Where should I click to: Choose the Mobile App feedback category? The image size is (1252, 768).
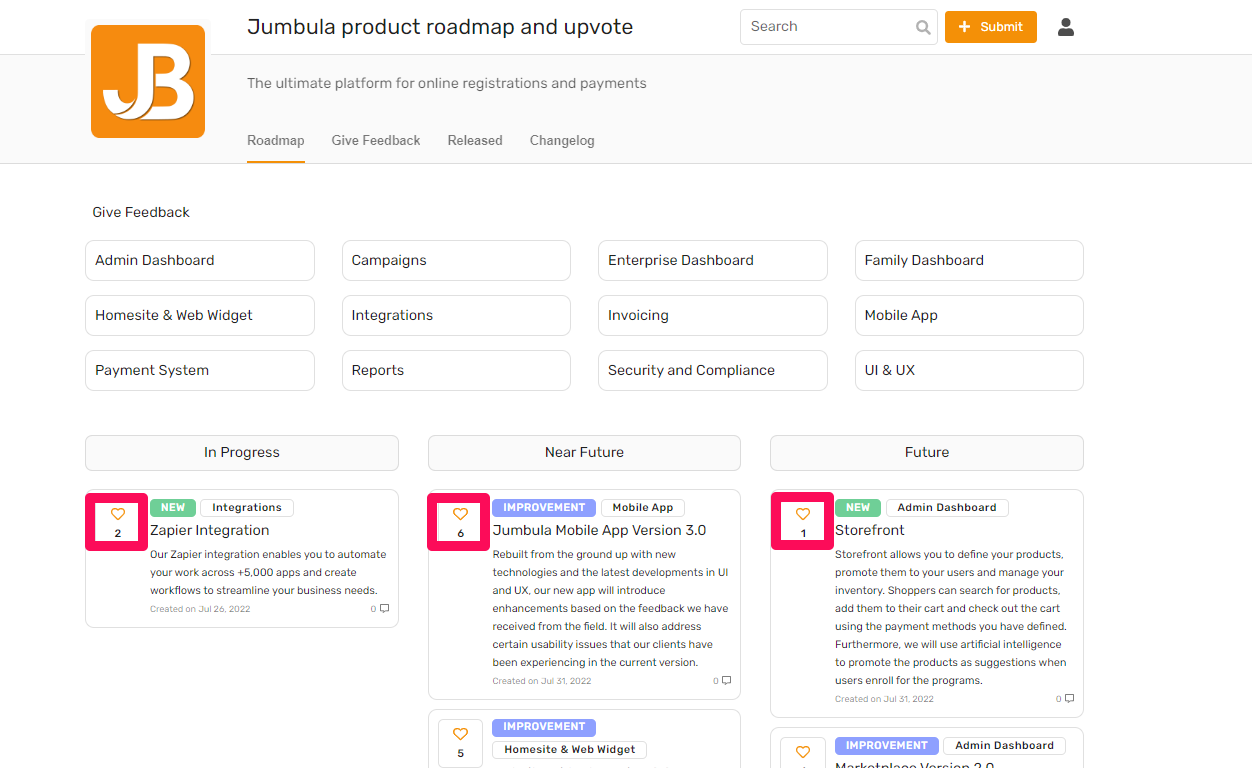click(969, 315)
